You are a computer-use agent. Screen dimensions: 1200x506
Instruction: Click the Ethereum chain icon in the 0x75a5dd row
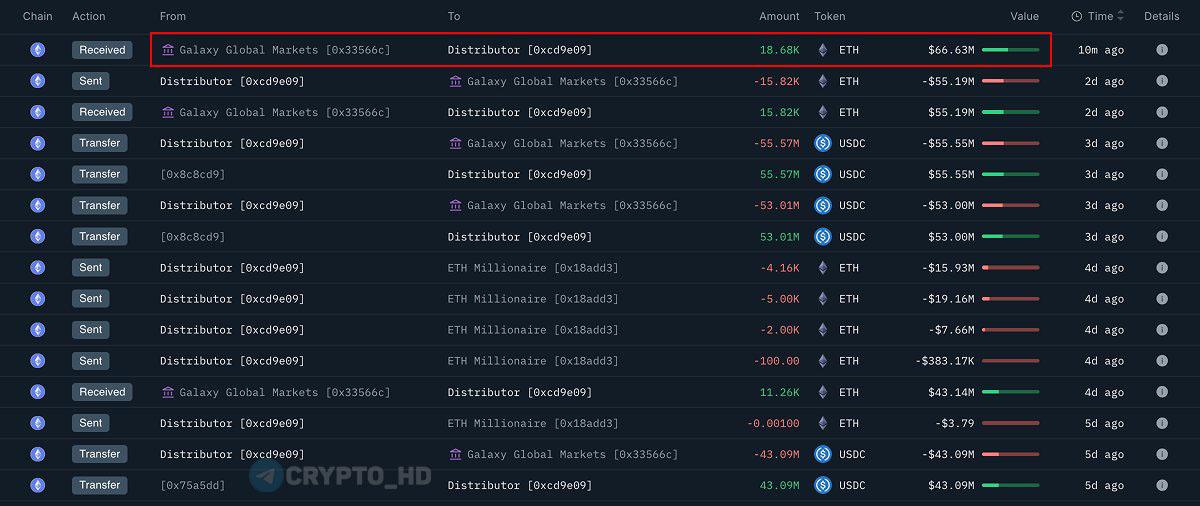pos(38,485)
